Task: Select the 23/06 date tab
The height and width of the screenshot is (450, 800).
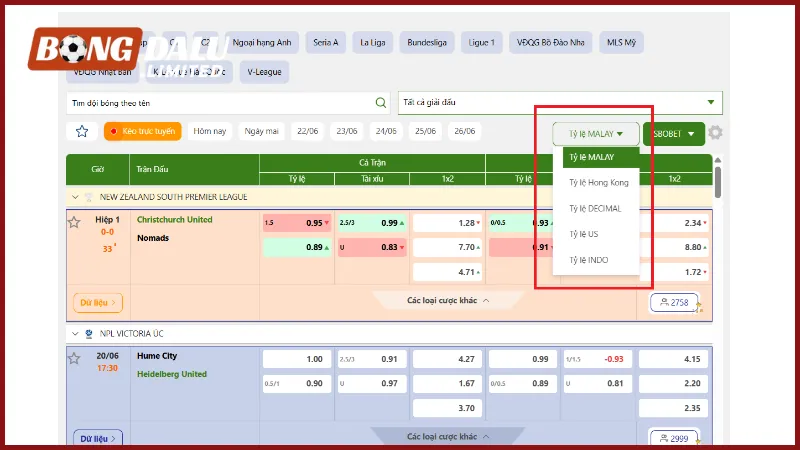Action: [x=347, y=131]
